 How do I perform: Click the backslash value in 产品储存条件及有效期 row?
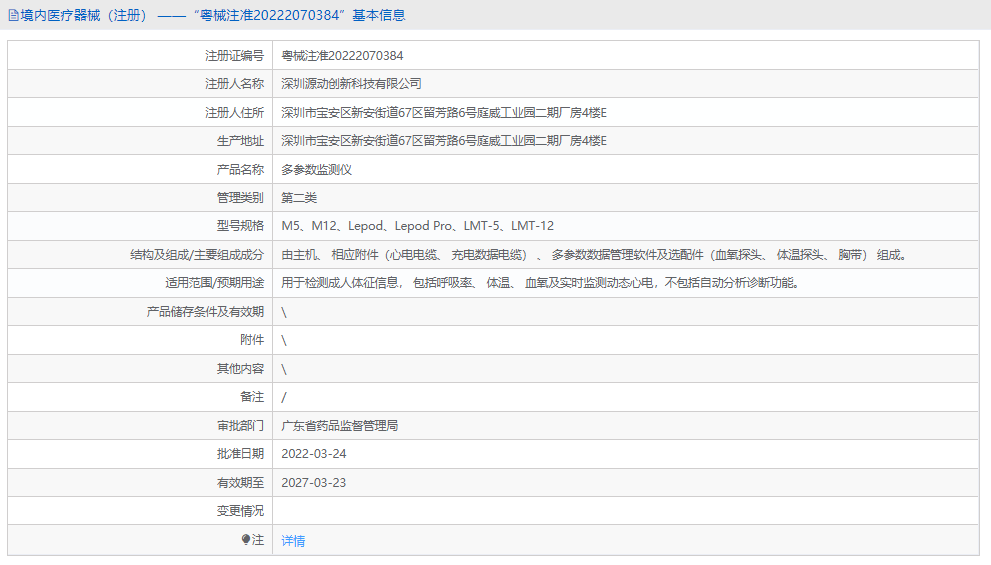pyautogui.click(x=284, y=312)
